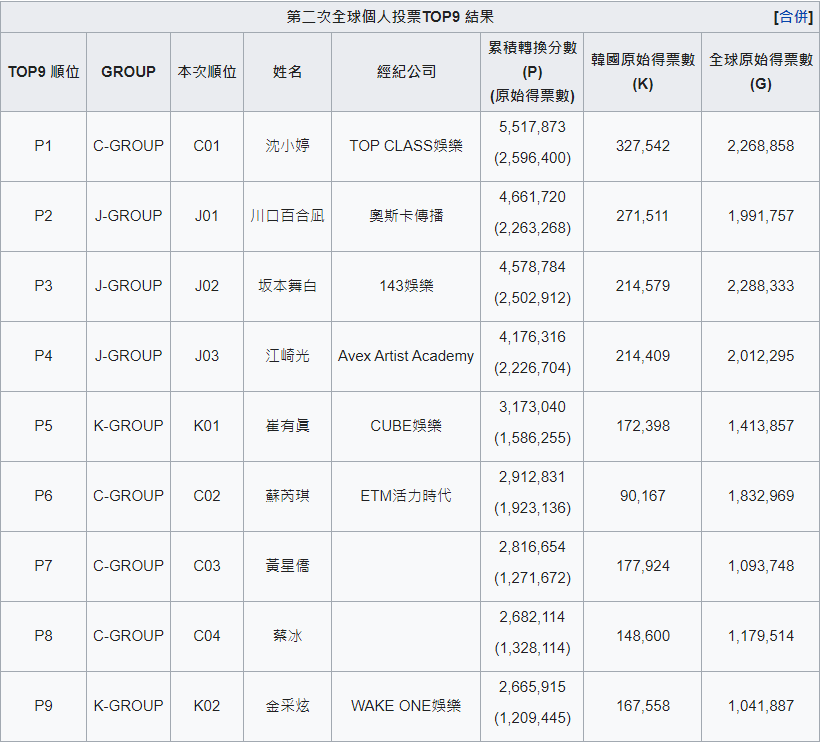The width and height of the screenshot is (820, 743).
Task: Click the name 蘇芮琪
Action: coord(287,496)
